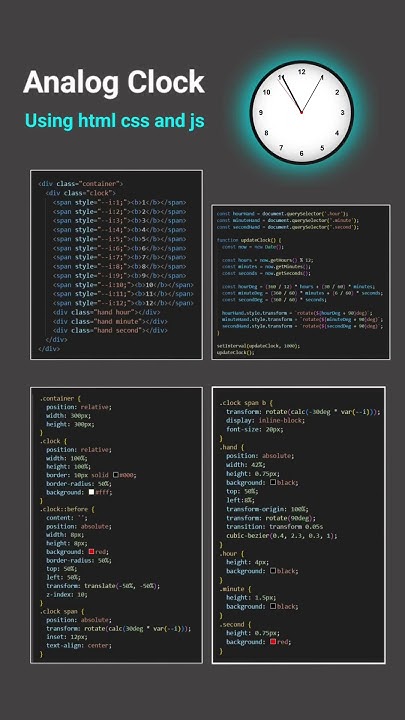405x720 pixels.
Task: Click the "Using html css and js" subtitle
Action: [x=115, y=121]
